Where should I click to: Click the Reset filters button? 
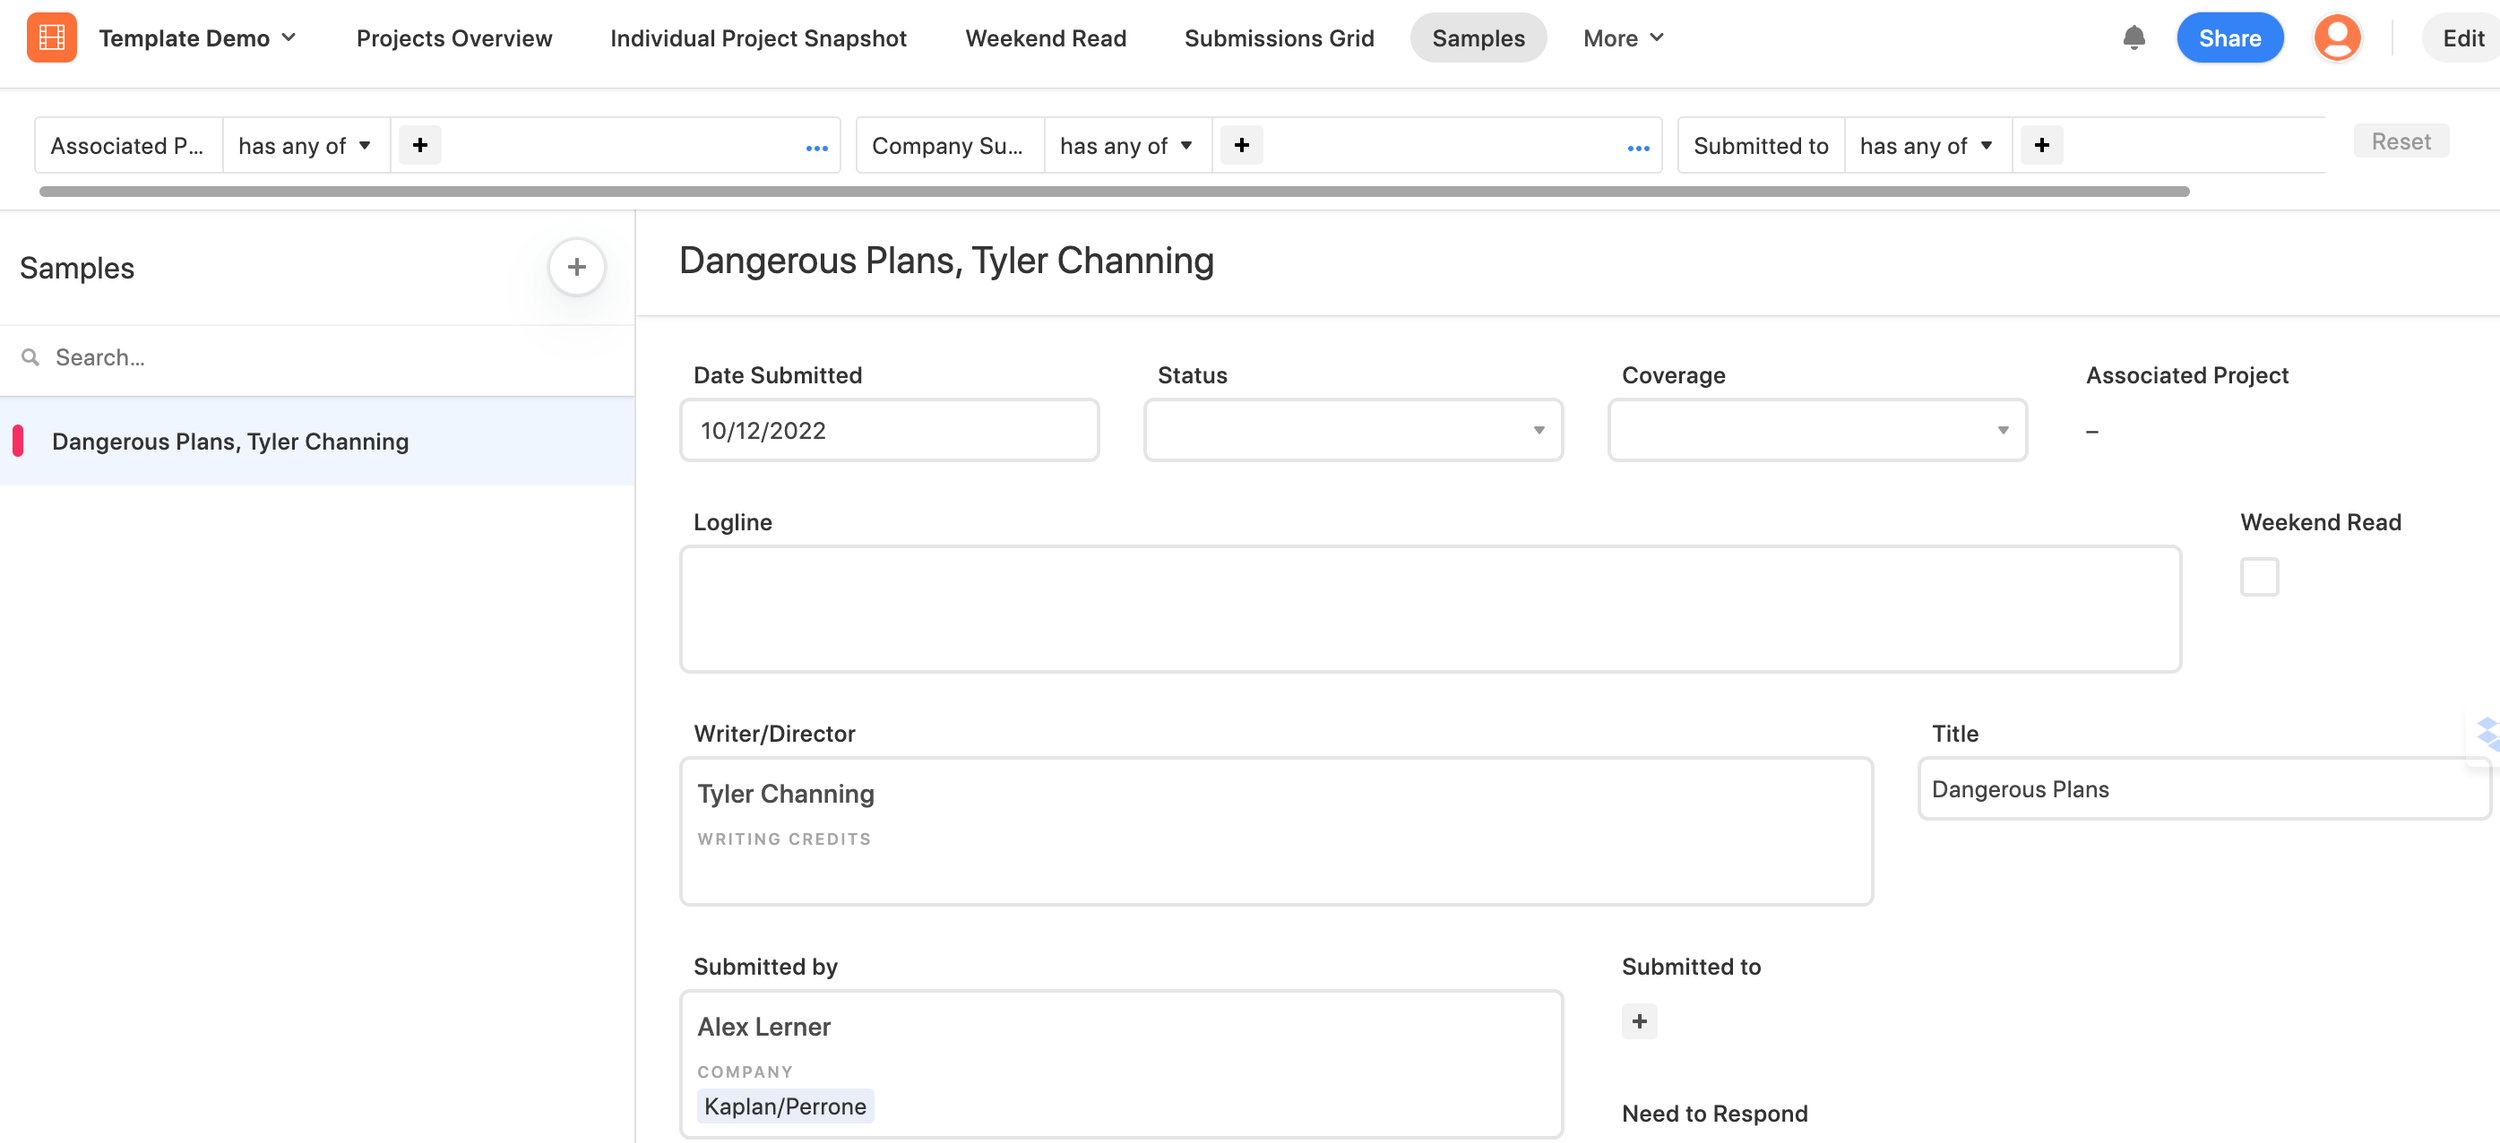click(x=2400, y=141)
